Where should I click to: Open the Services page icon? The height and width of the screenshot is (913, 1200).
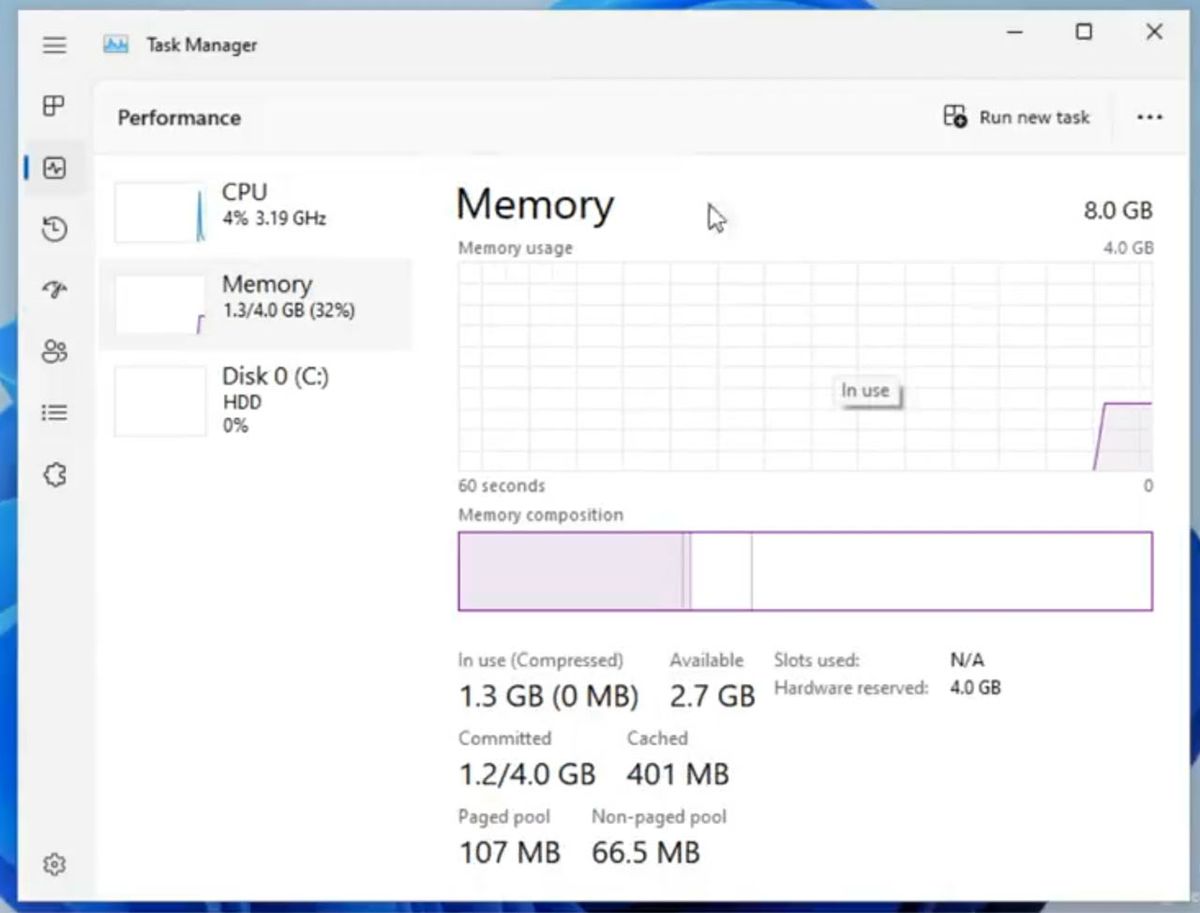[54, 475]
